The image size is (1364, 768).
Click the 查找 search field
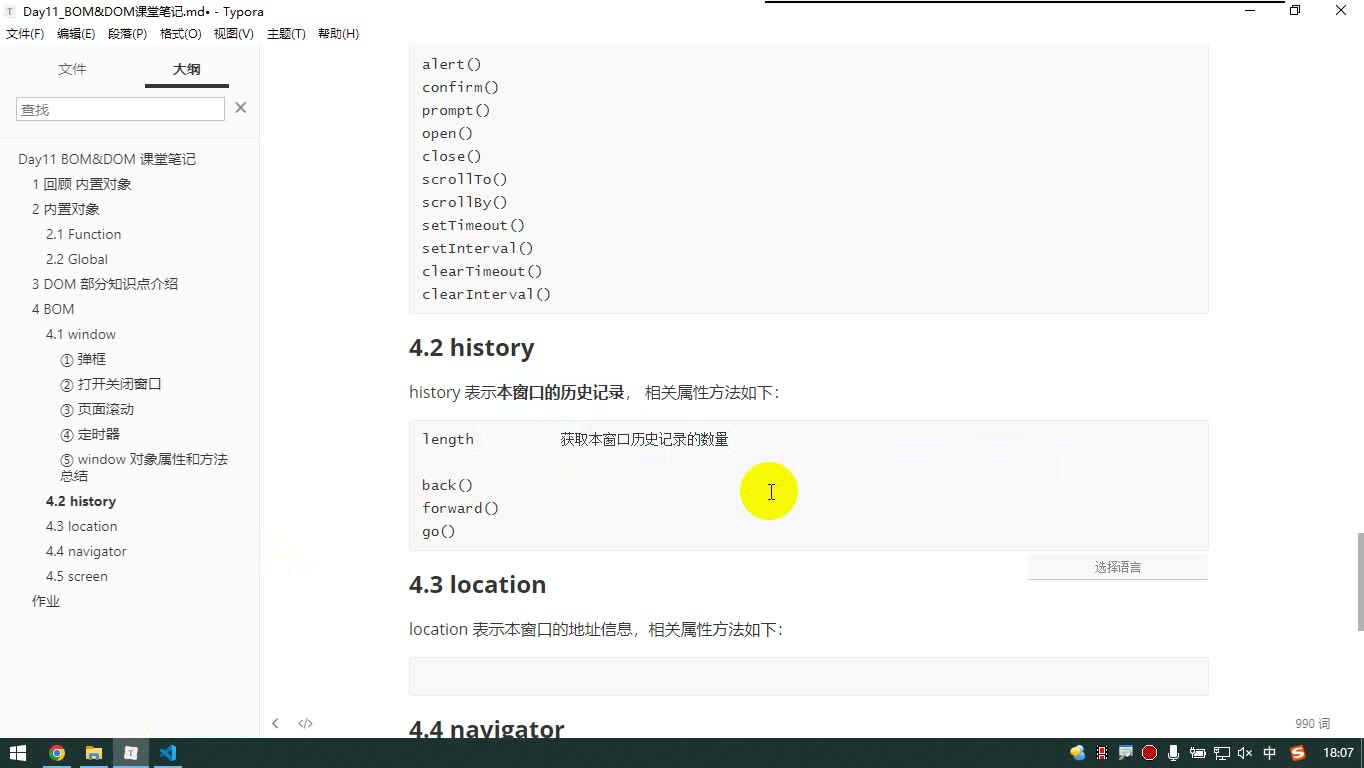pyautogui.click(x=120, y=109)
